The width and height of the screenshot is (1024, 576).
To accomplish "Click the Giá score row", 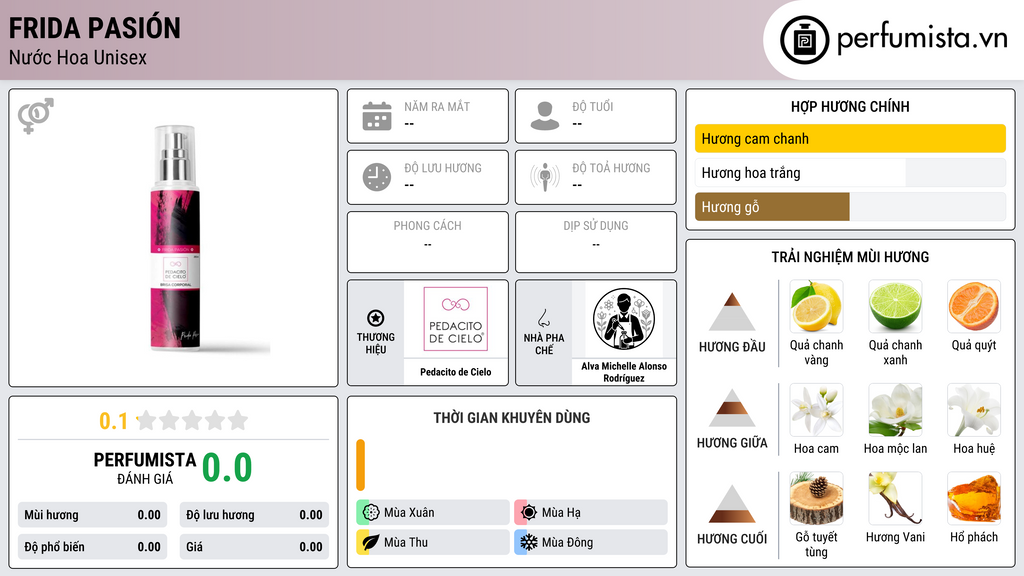I will pos(254,547).
